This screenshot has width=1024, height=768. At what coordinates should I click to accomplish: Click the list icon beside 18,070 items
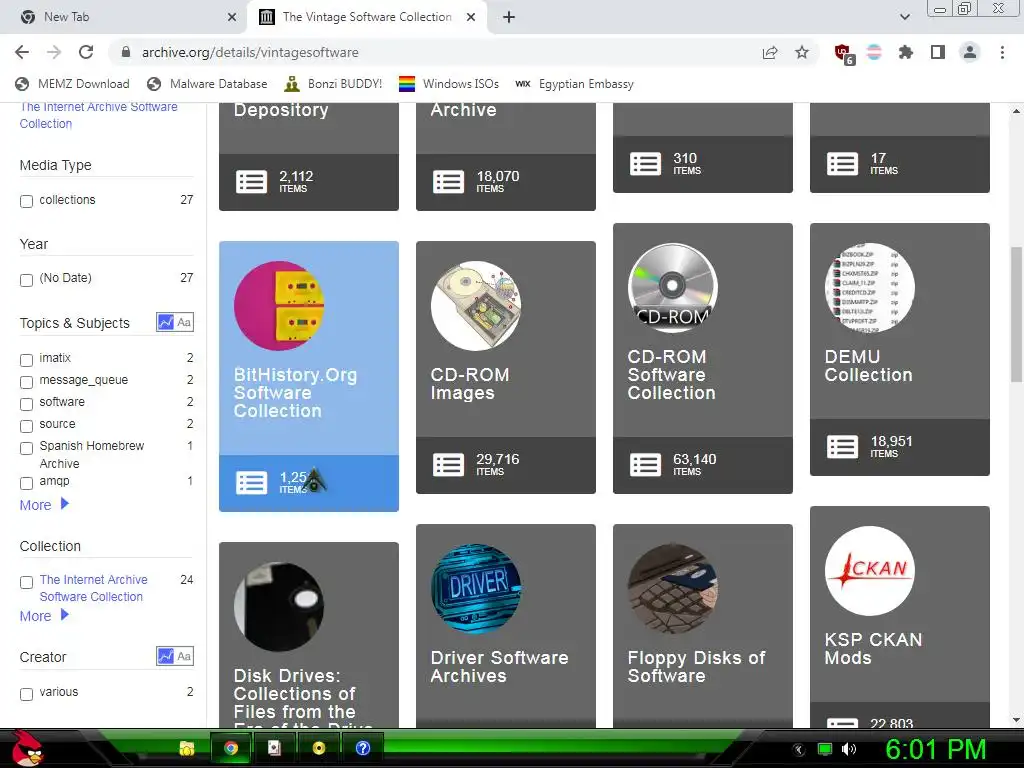(x=449, y=182)
